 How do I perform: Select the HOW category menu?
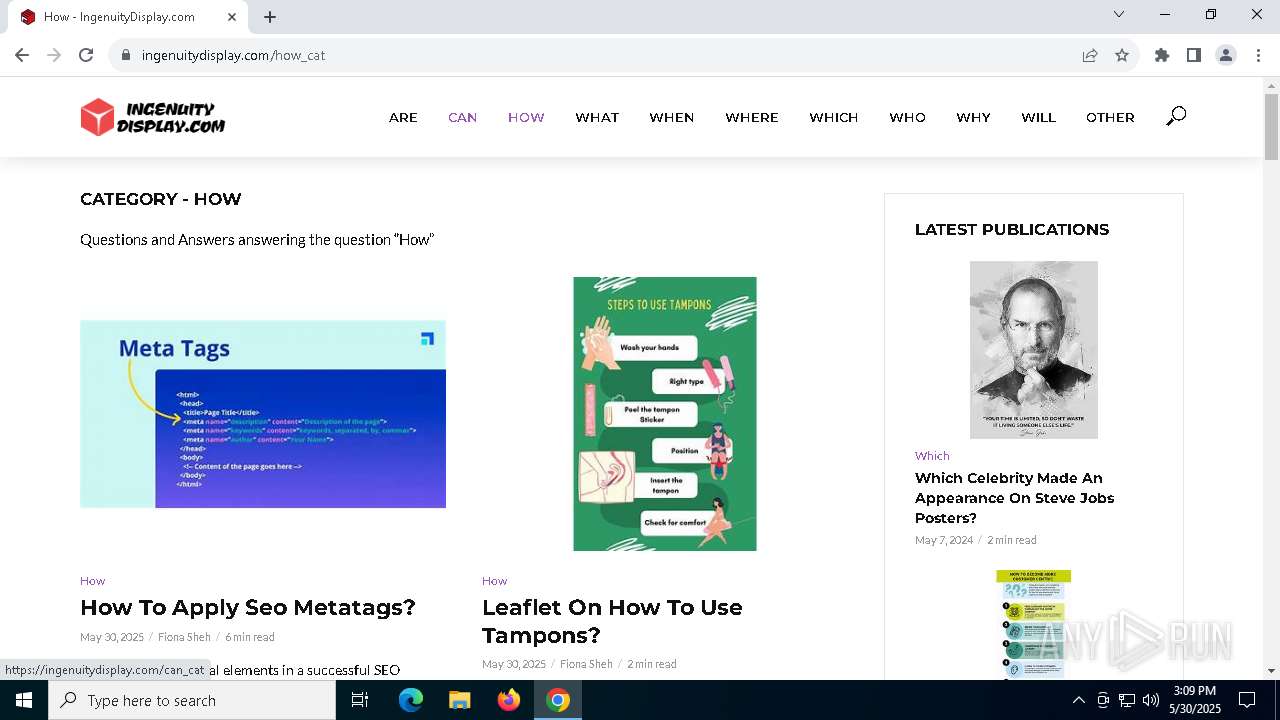tap(526, 117)
